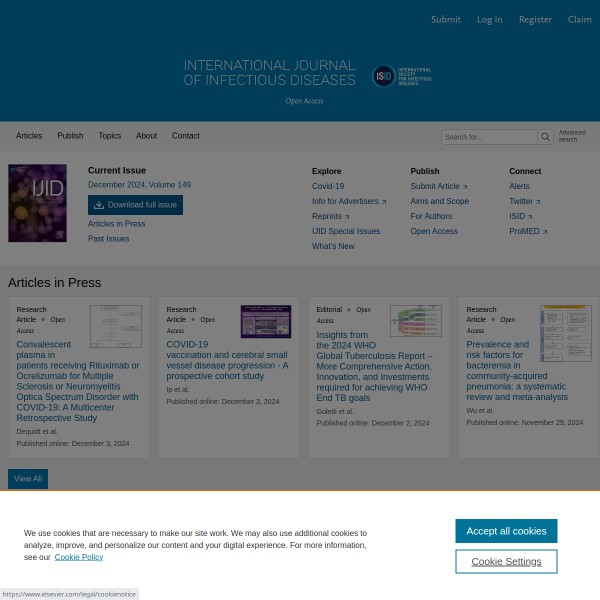Open thumbnail of COVID-19 vaccination article

point(265,321)
